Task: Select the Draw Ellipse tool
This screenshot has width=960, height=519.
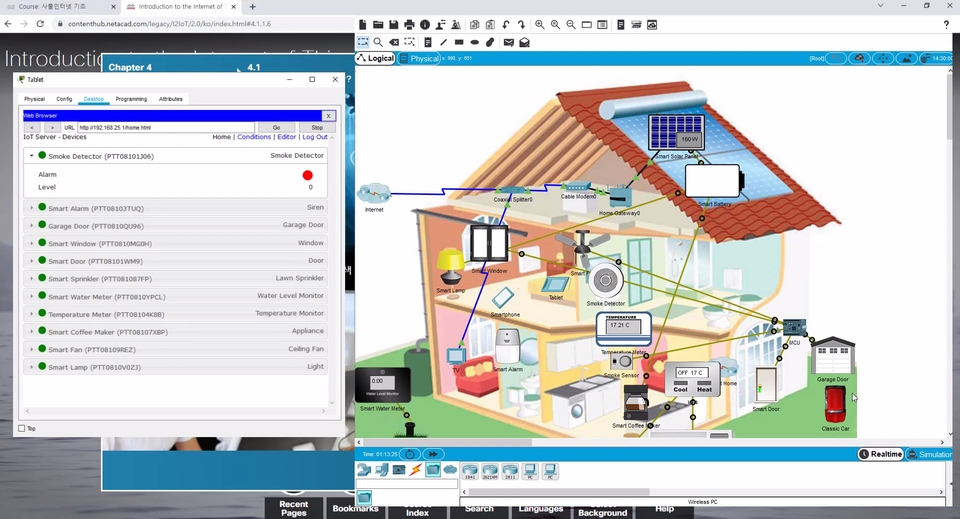Action: (x=474, y=42)
